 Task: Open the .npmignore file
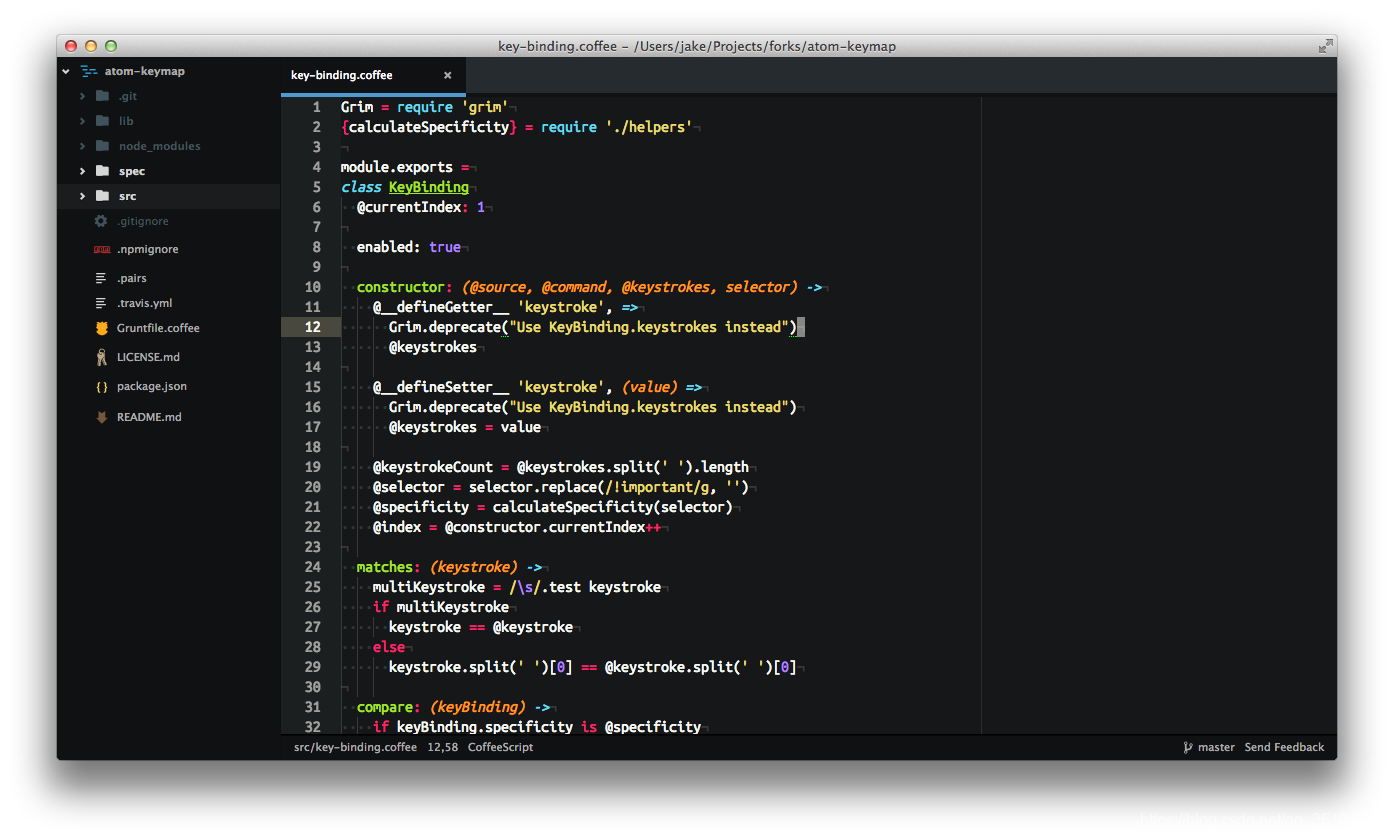point(147,249)
